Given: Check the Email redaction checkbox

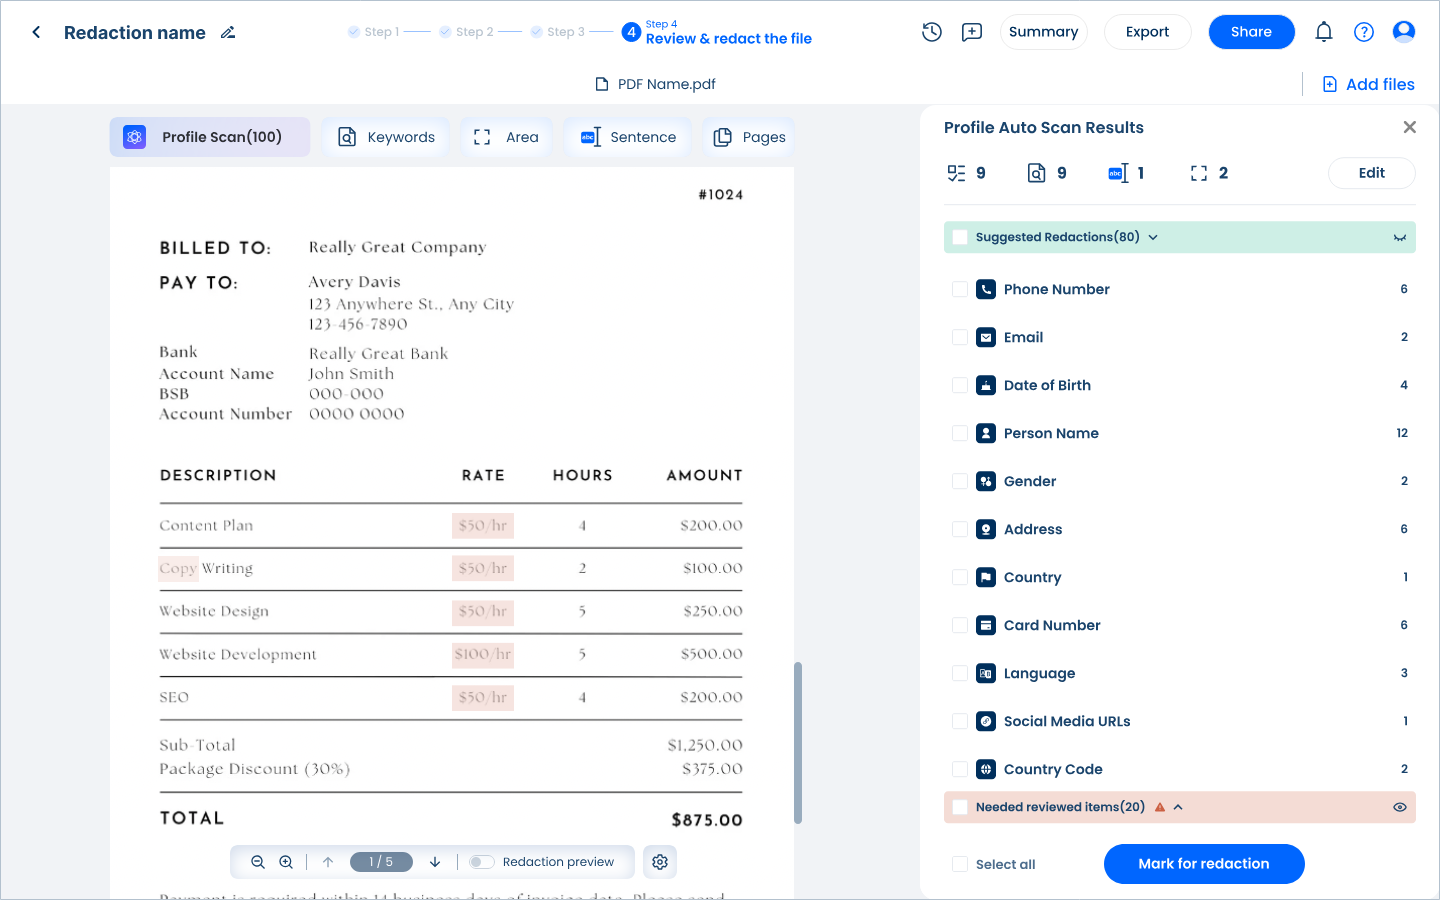Looking at the screenshot, I should [960, 337].
